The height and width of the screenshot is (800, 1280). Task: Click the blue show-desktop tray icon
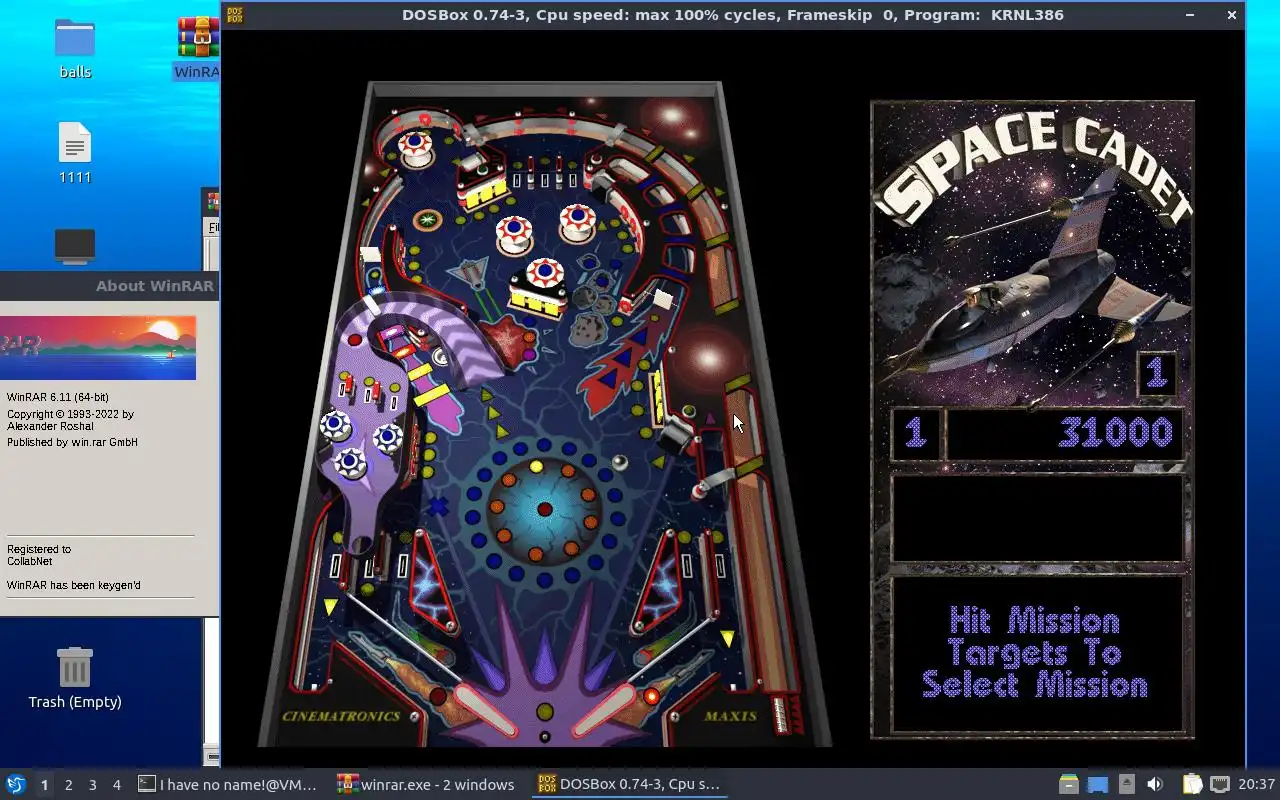point(1098,785)
